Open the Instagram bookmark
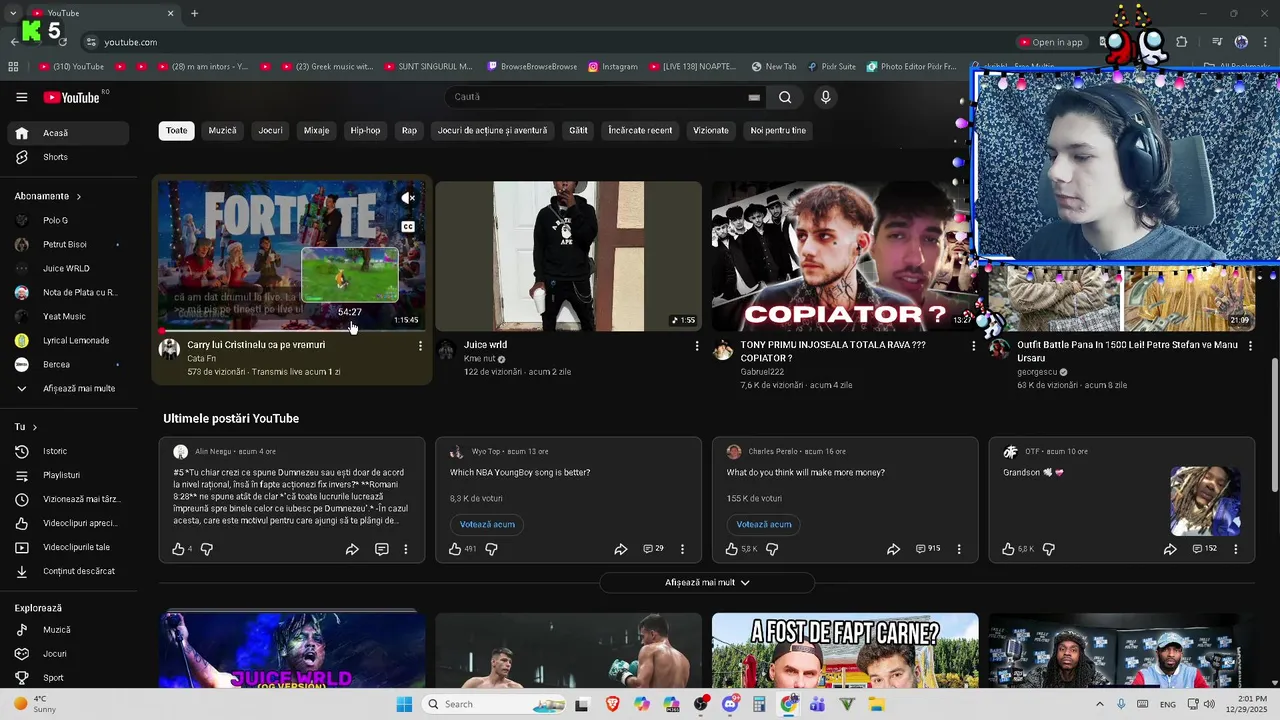 [613, 67]
